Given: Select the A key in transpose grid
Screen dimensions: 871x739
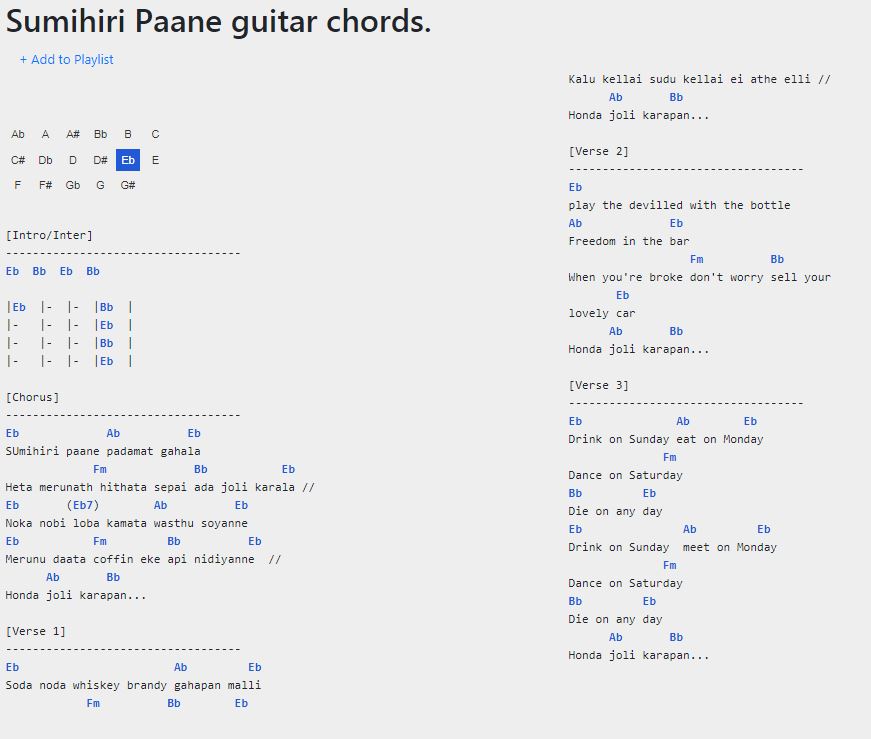Looking at the screenshot, I should 46,134.
